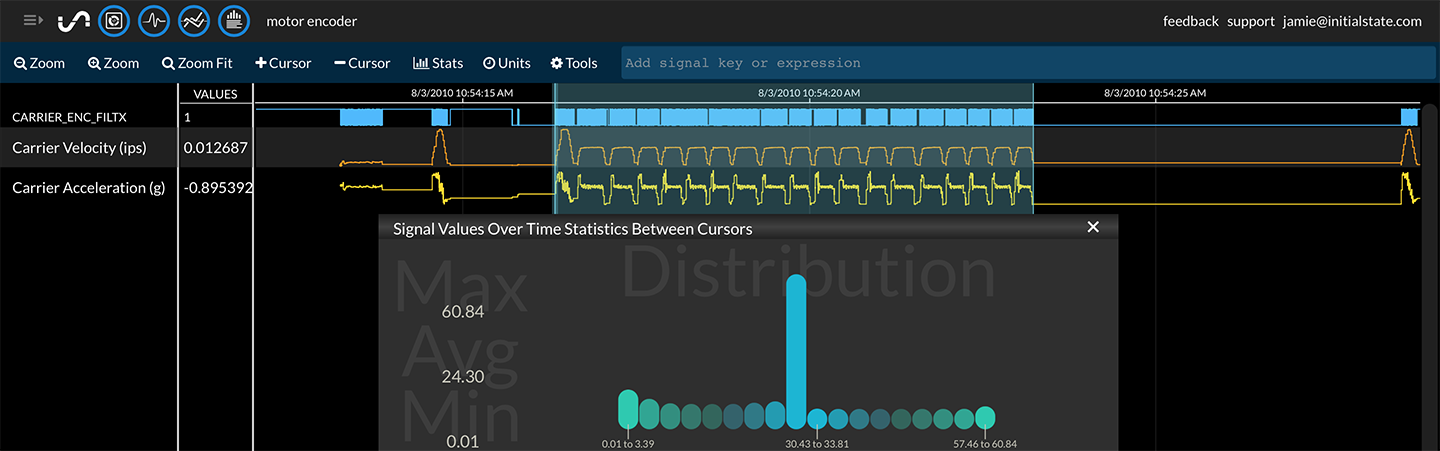Click the Zoom out magnifier button

(x=39, y=63)
